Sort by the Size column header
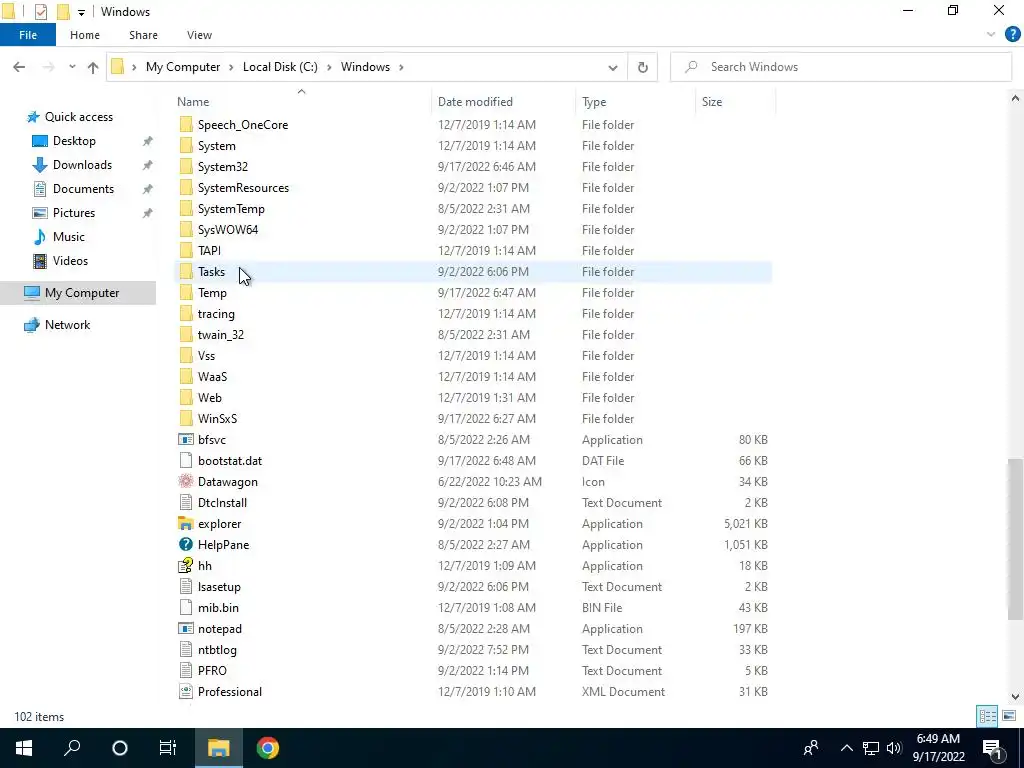1024x768 pixels. (x=735, y=102)
